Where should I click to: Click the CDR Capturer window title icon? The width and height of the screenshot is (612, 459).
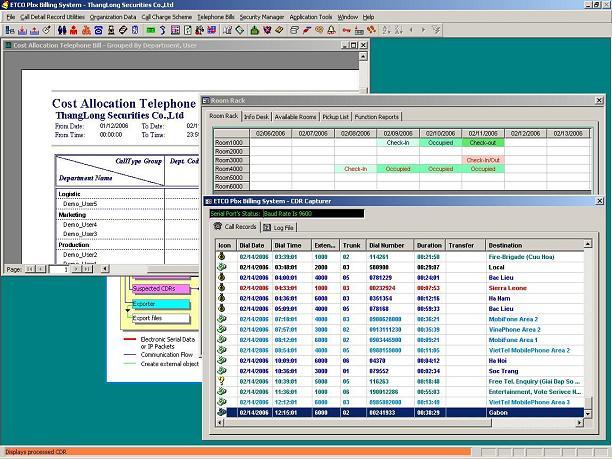pos(211,201)
